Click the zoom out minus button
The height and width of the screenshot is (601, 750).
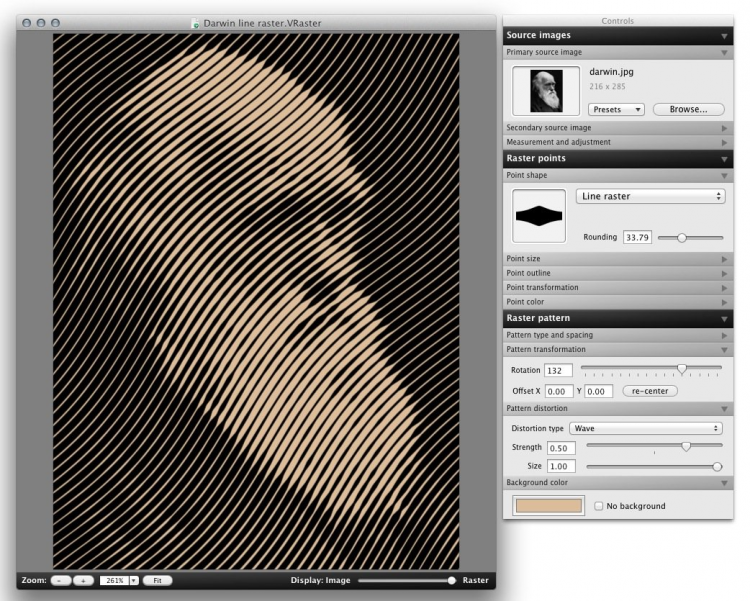tap(60, 580)
